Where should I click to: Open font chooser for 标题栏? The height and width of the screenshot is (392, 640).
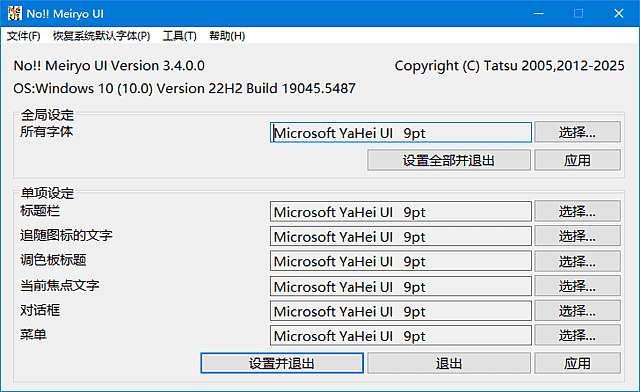[578, 211]
